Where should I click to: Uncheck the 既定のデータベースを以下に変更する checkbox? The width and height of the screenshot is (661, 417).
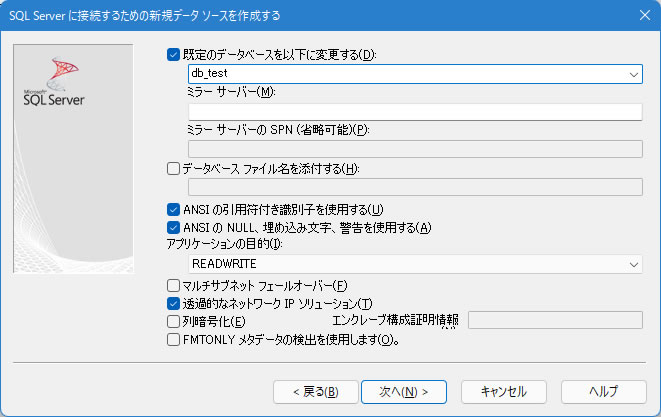coord(174,54)
